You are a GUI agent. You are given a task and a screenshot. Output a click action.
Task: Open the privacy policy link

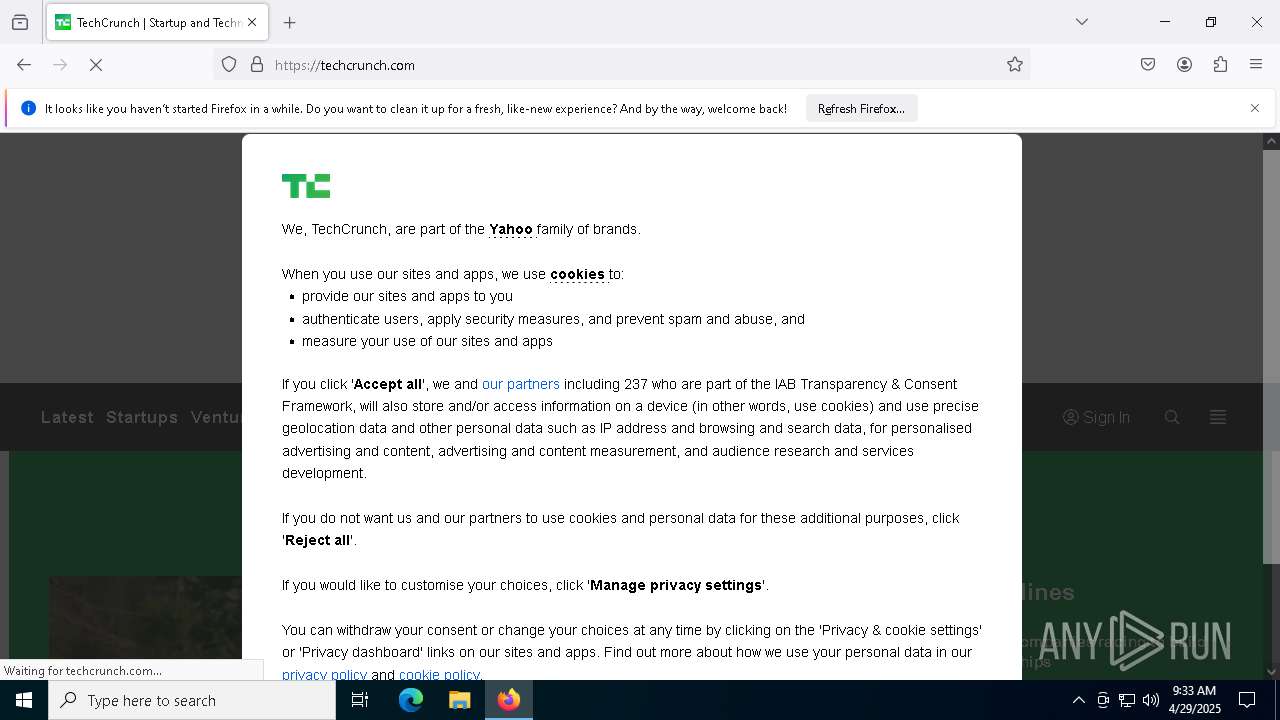(324, 675)
